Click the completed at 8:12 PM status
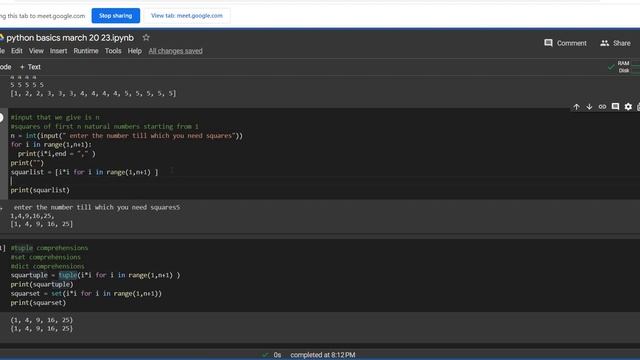The height and width of the screenshot is (360, 640). [322, 355]
